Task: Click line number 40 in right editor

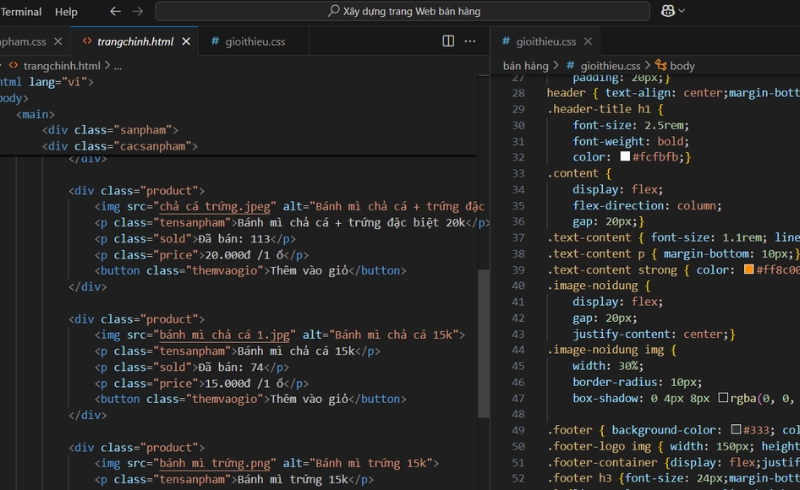Action: tap(518, 285)
